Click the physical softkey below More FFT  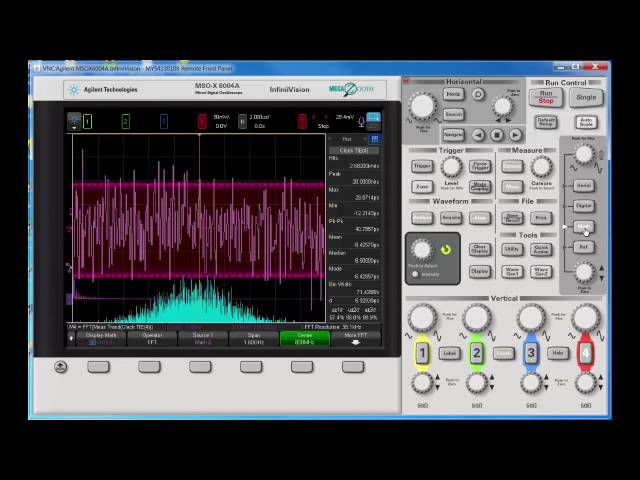(x=353, y=367)
